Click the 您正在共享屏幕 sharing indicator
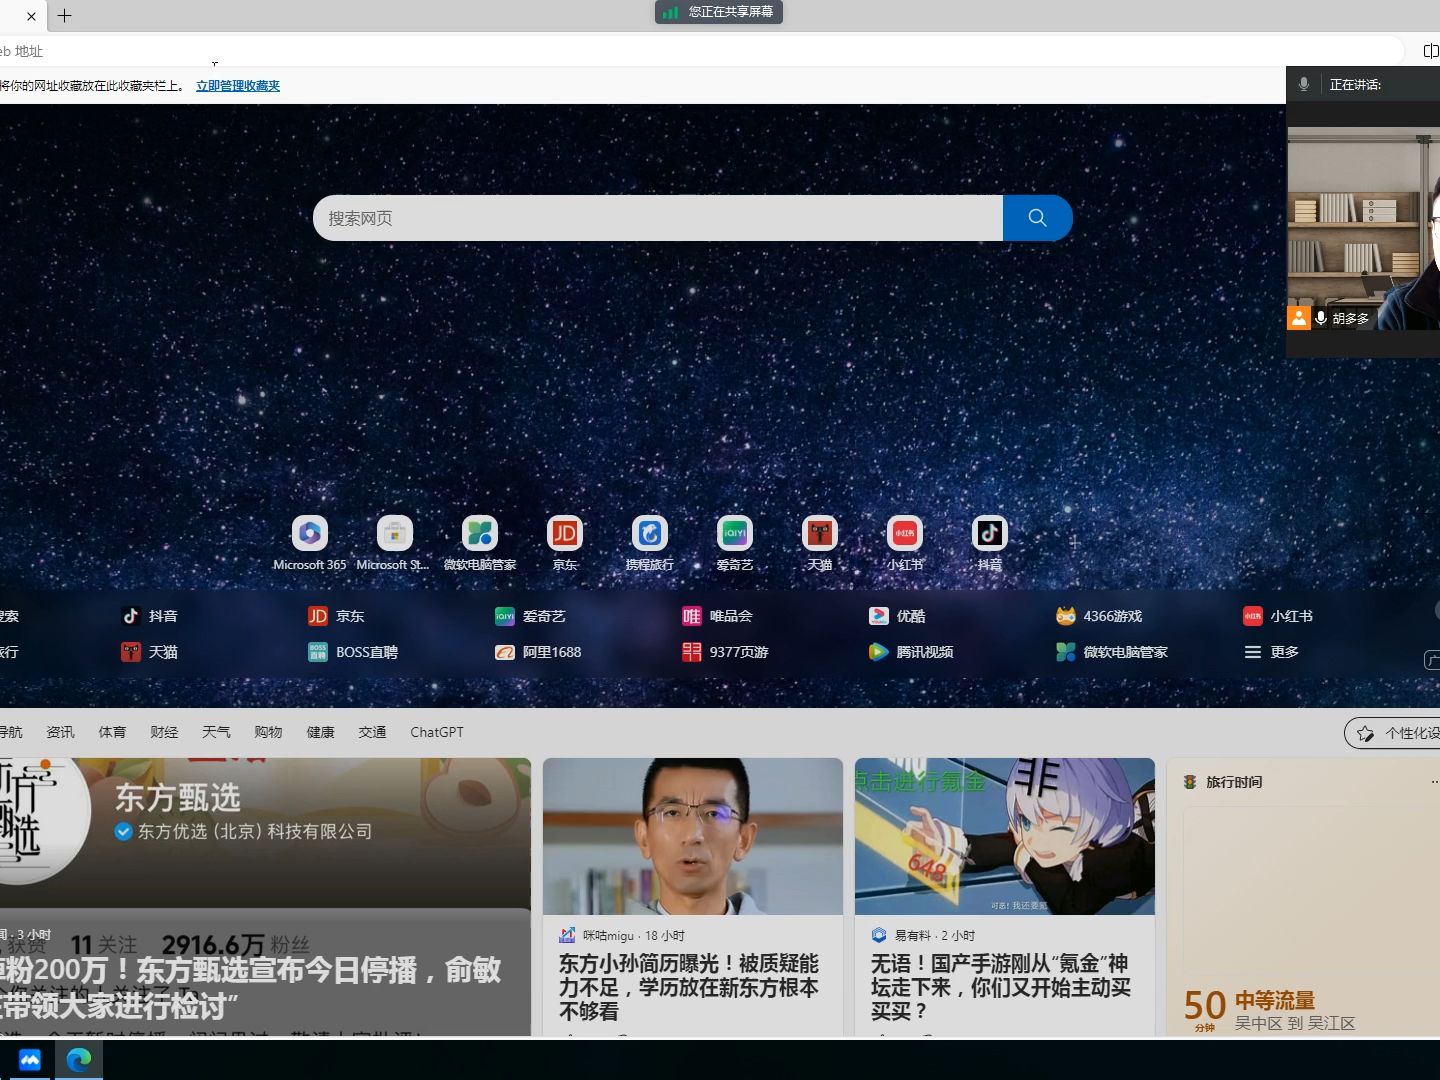This screenshot has width=1440, height=1080. (719, 12)
